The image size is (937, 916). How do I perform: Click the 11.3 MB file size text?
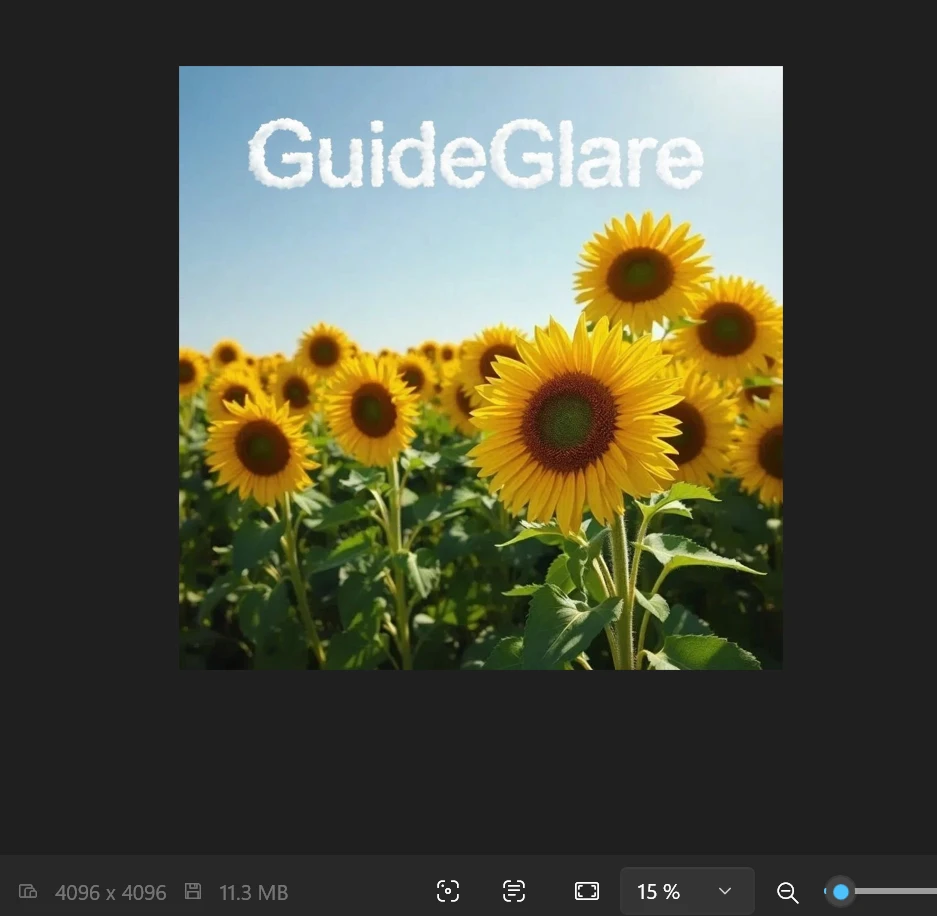point(253,892)
